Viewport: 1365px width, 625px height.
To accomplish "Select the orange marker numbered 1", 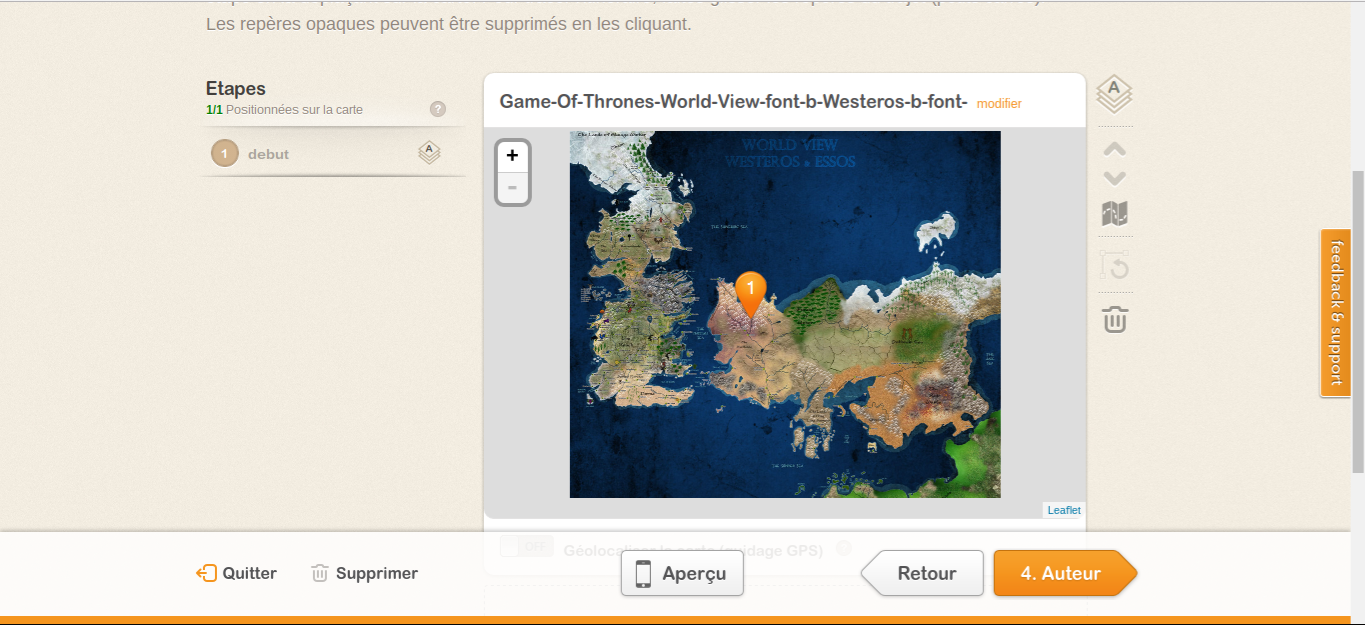I will (750, 295).
